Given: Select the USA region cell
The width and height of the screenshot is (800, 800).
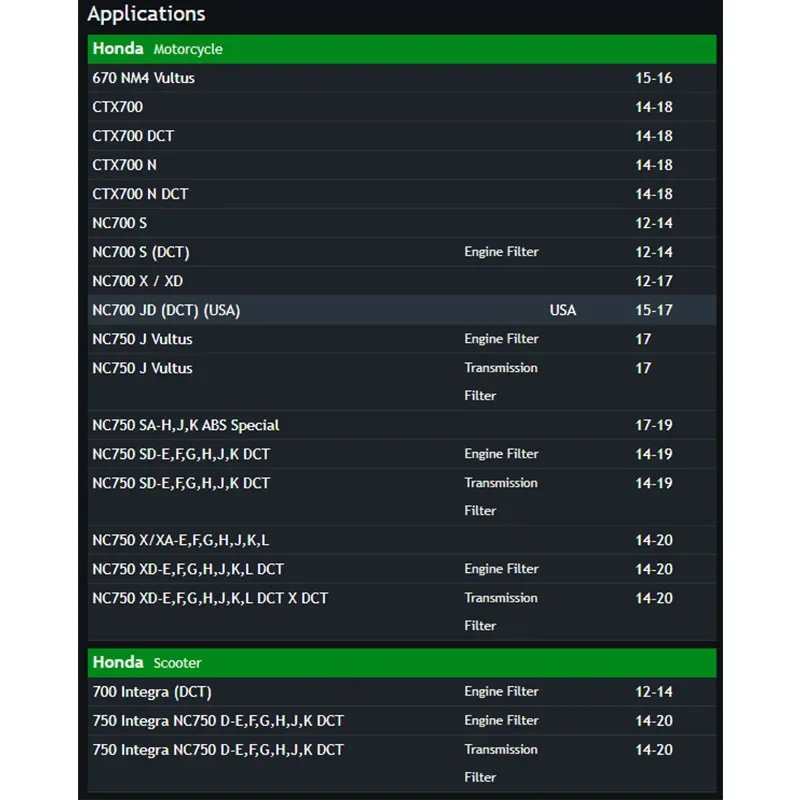Looking at the screenshot, I should click(563, 310).
